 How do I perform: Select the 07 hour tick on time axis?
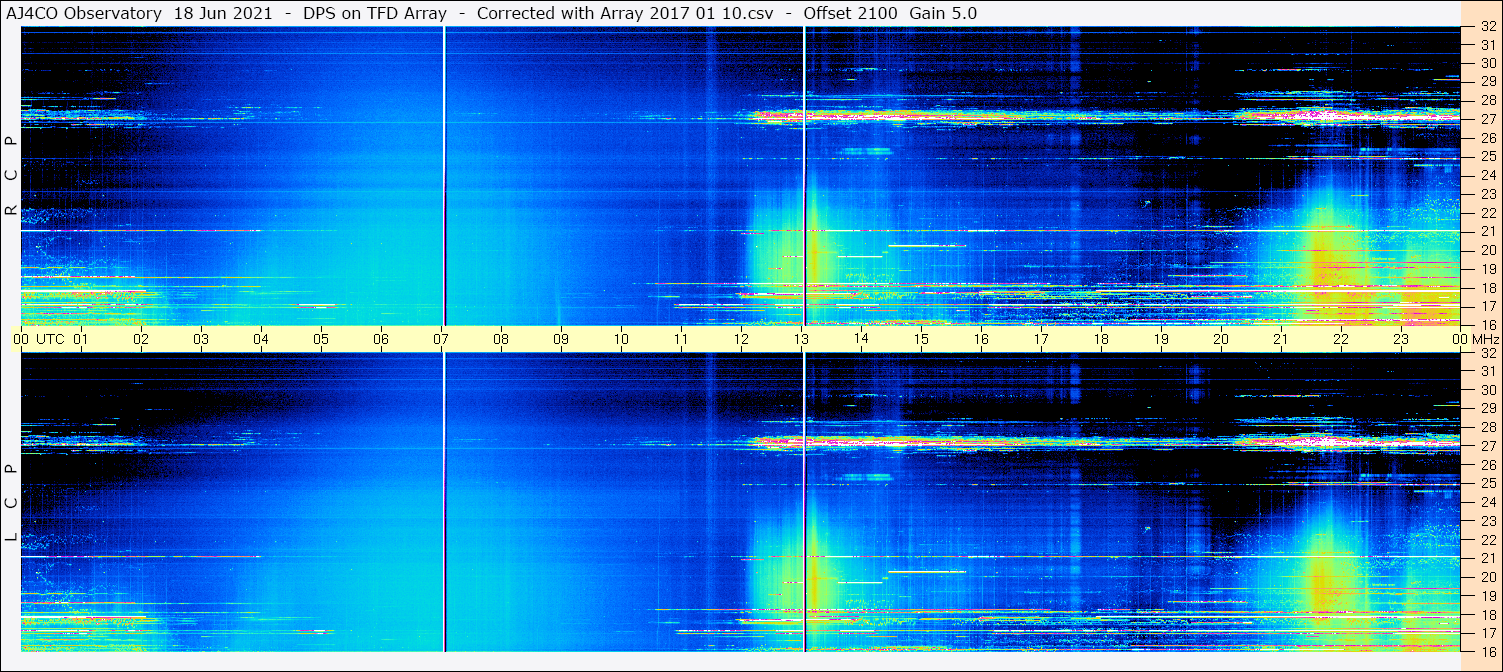click(441, 339)
